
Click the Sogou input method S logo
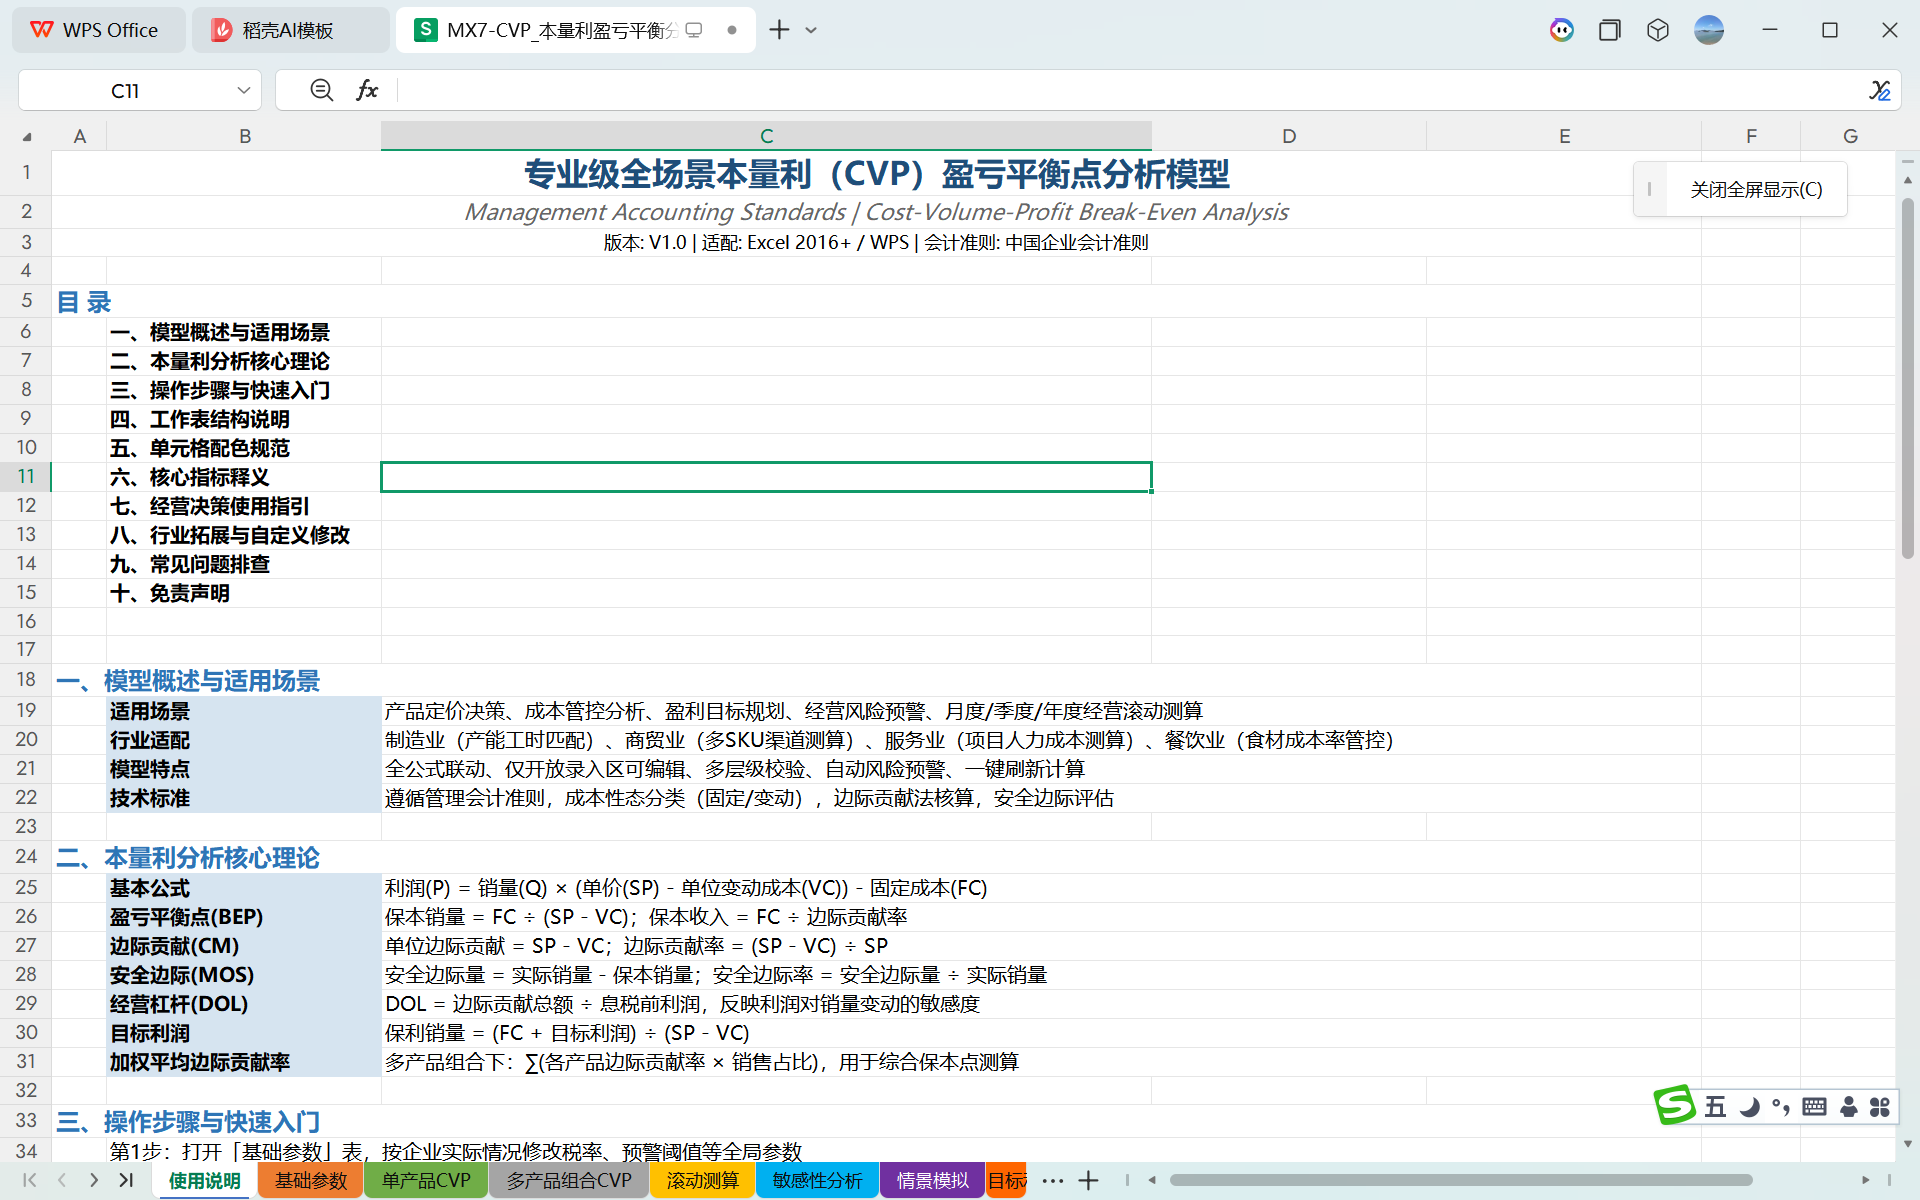click(1673, 1105)
